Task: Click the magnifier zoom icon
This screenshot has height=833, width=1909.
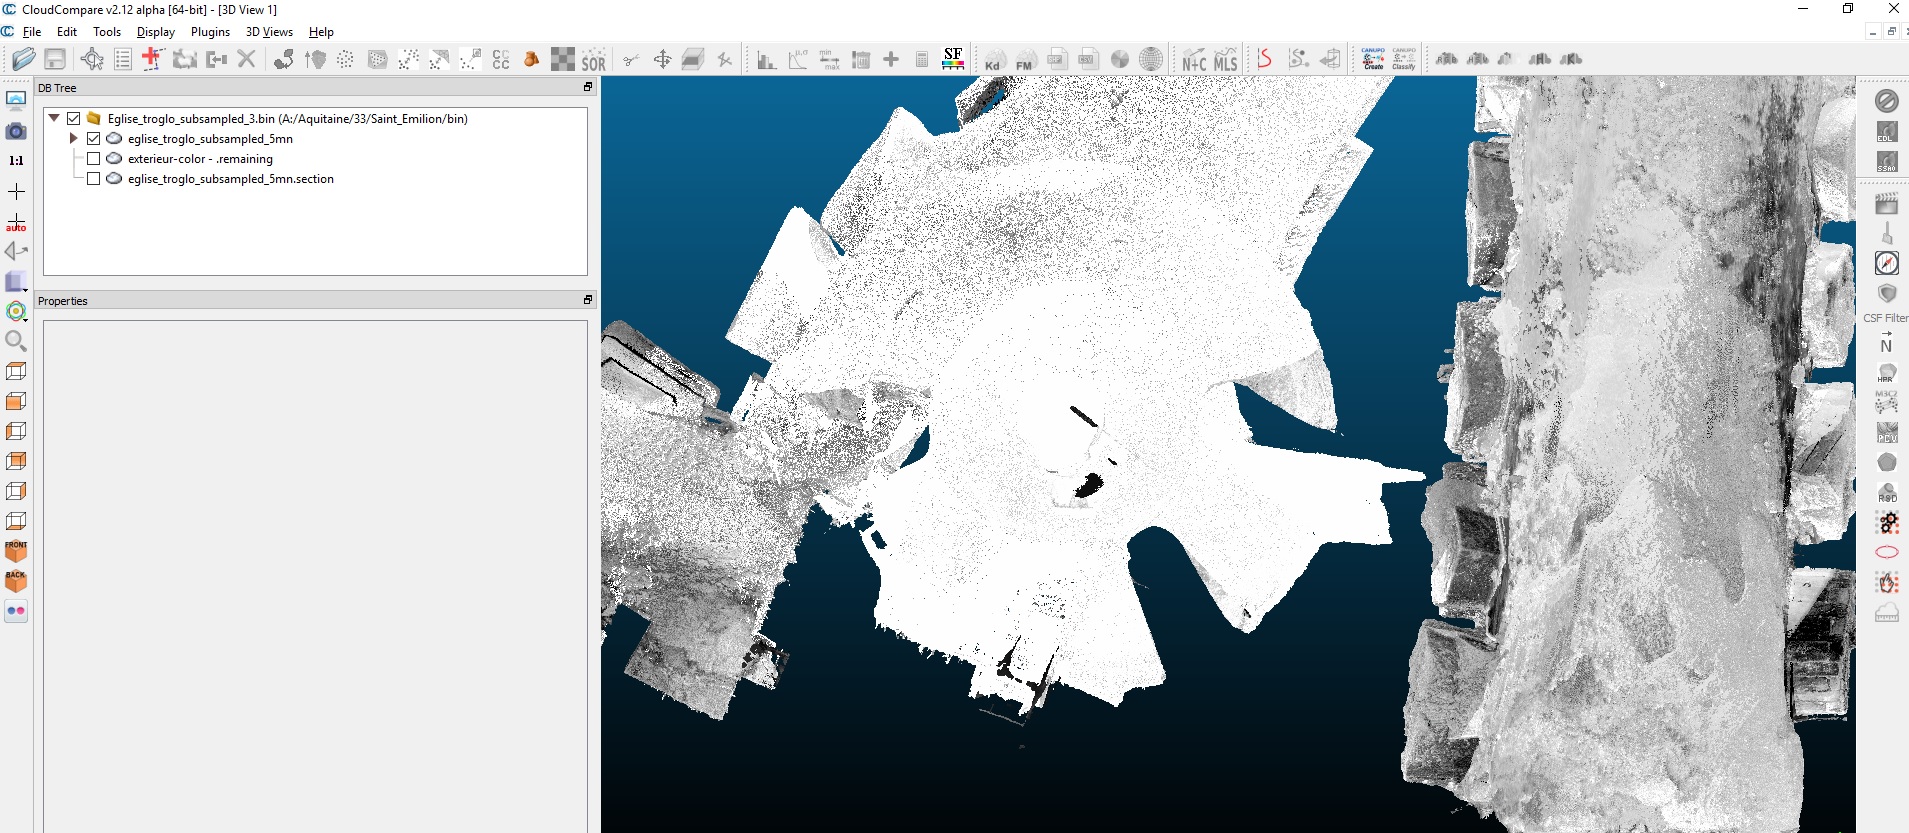Action: (x=16, y=341)
